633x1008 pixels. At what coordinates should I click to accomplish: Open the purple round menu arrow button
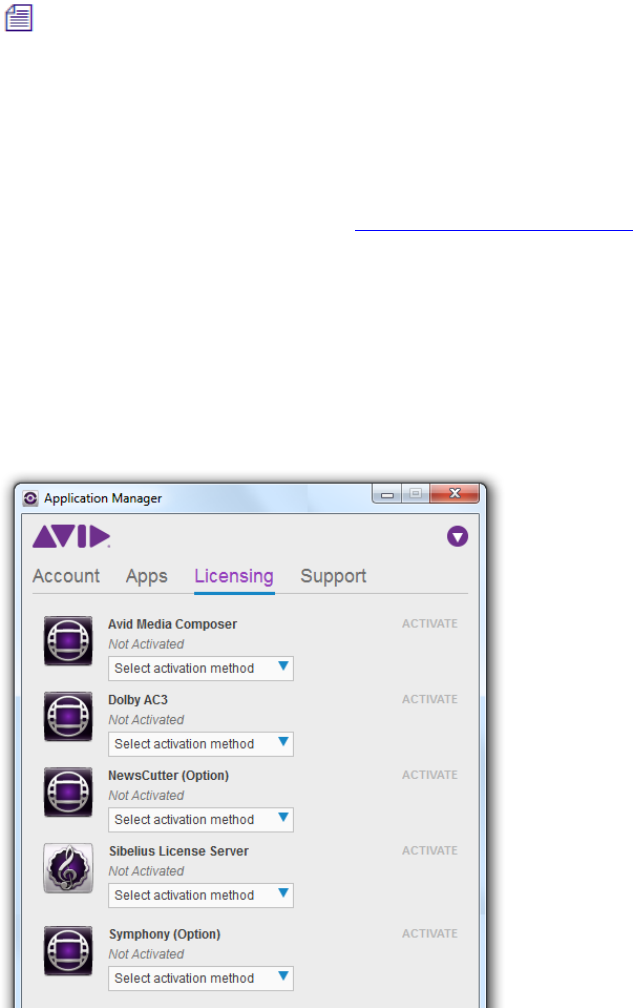coord(458,536)
